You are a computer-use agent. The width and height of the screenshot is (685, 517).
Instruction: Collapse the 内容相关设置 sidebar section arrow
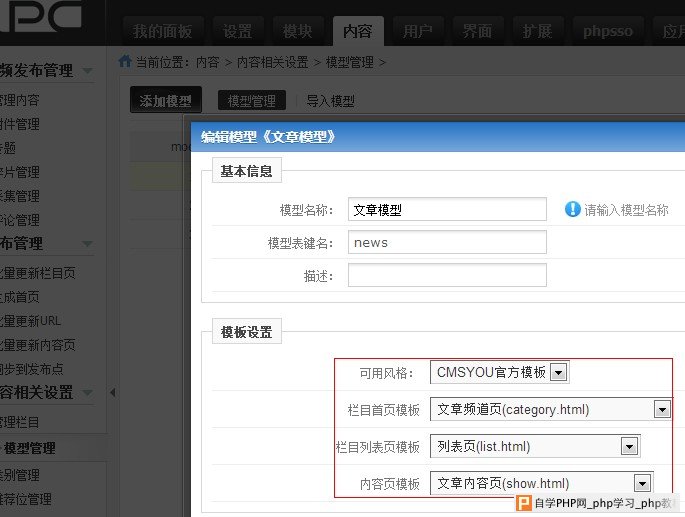click(x=87, y=392)
